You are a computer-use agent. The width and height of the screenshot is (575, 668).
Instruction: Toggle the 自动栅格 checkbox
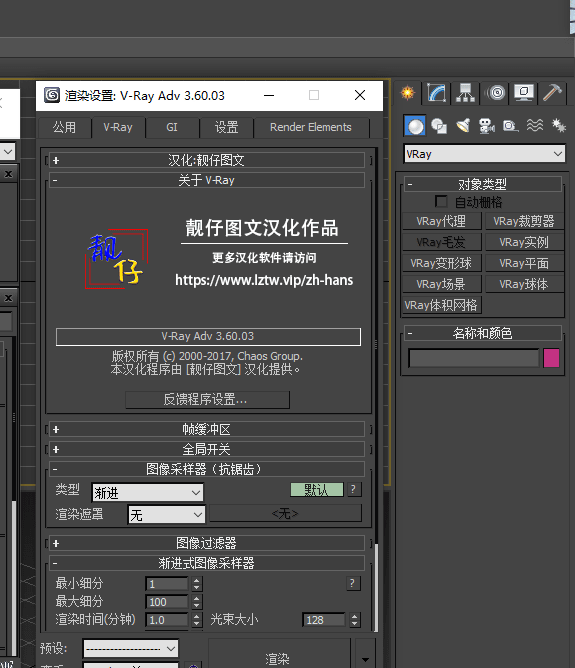coord(441,201)
